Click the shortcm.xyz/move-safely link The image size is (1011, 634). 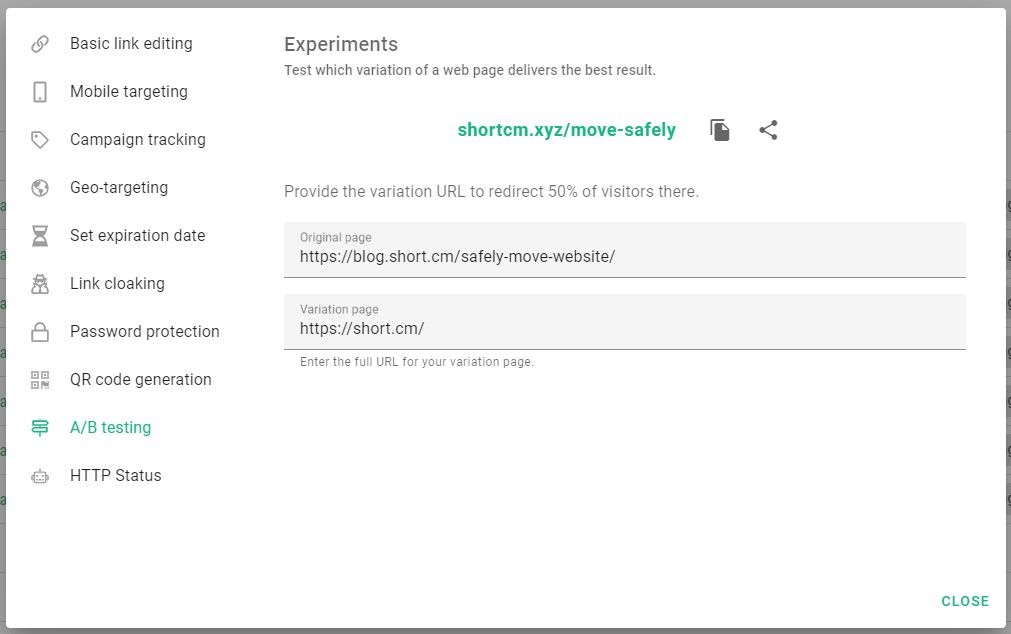click(x=566, y=129)
